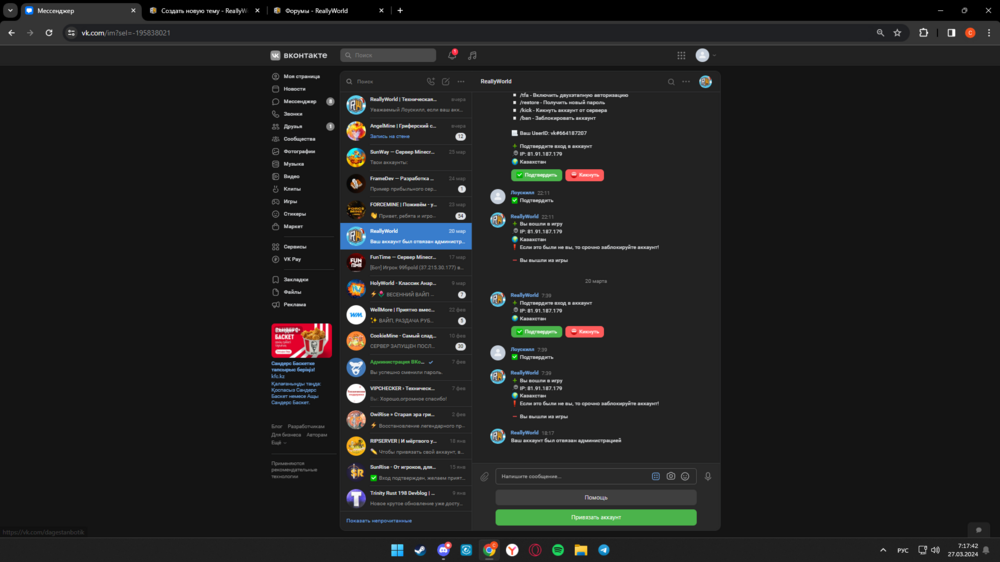Open VK Pay icon in sidebar
Viewport: 1000px width, 562px height.
pos(276,260)
